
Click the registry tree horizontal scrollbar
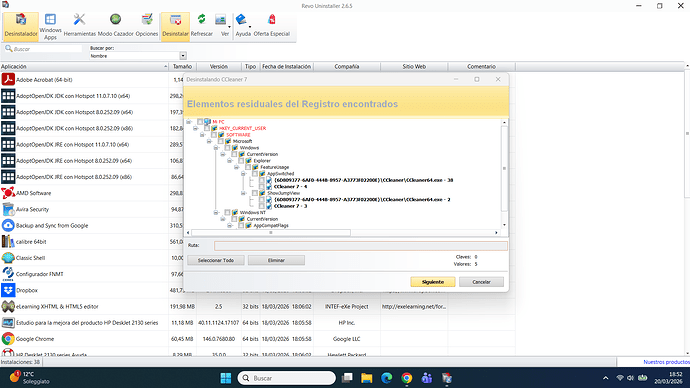(x=271, y=233)
